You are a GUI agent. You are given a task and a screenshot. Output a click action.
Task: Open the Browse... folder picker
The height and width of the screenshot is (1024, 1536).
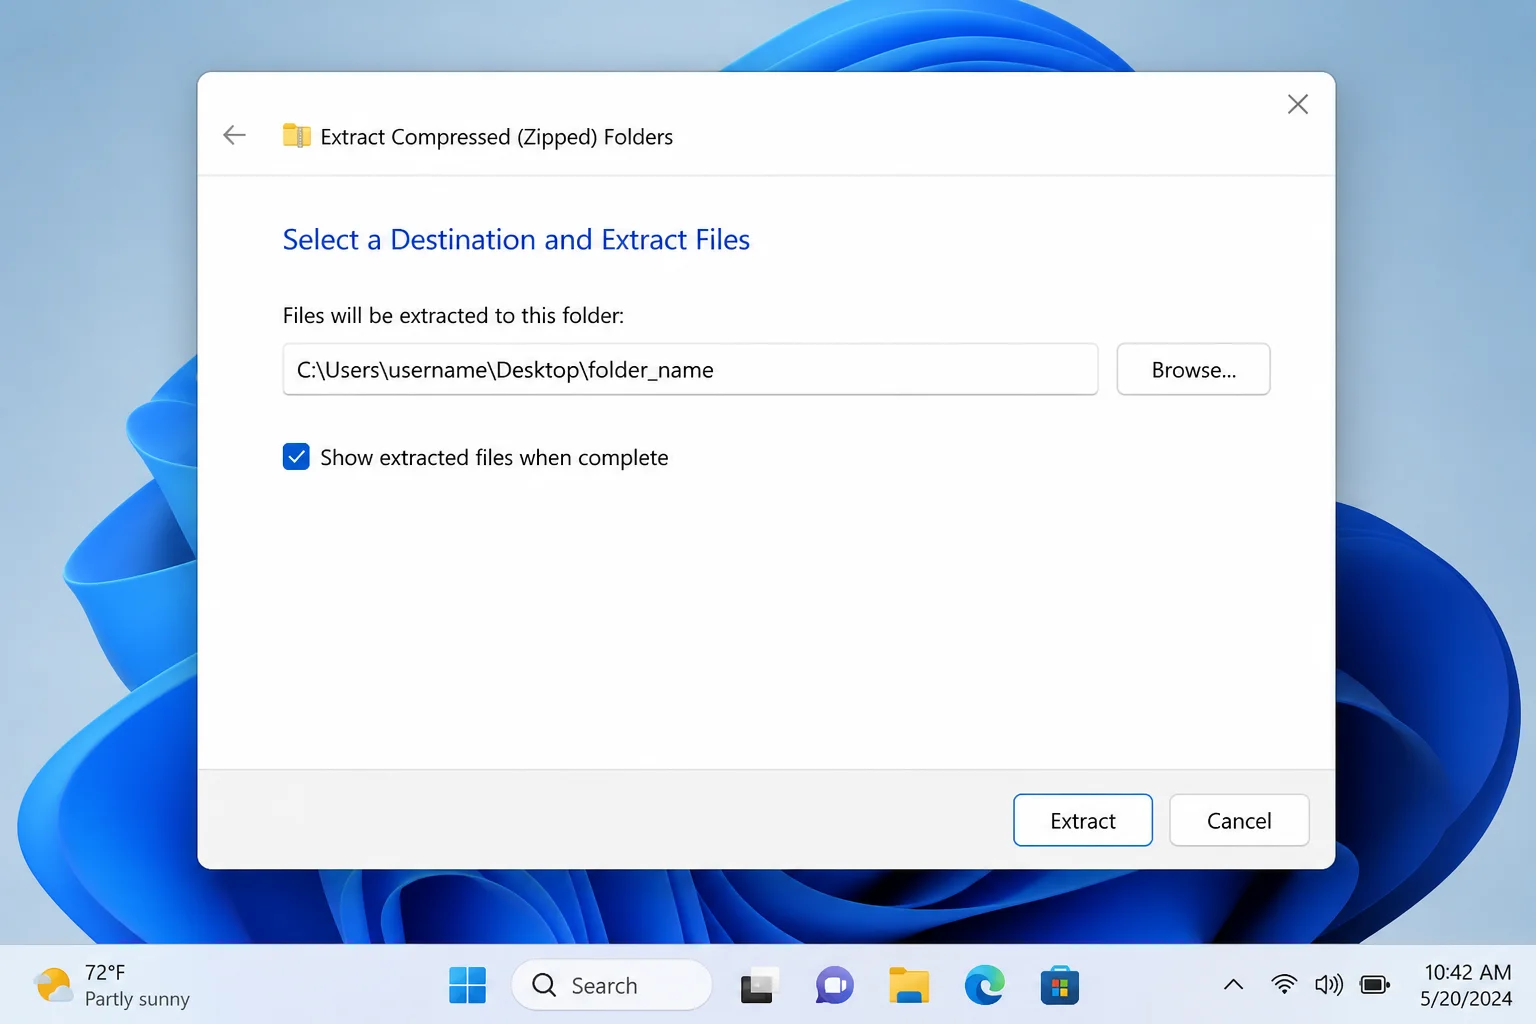click(1193, 369)
